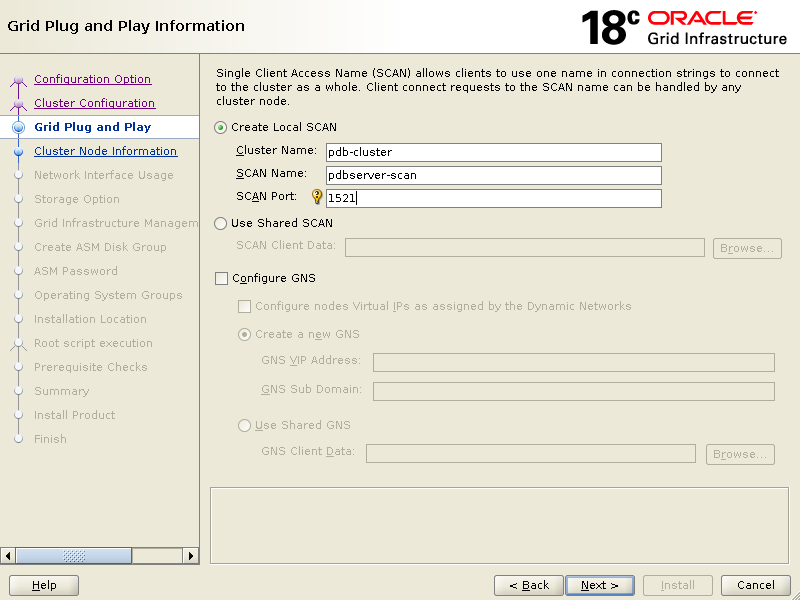Image resolution: width=800 pixels, height=600 pixels.
Task: Open the Cluster Node Information step
Action: (106, 151)
